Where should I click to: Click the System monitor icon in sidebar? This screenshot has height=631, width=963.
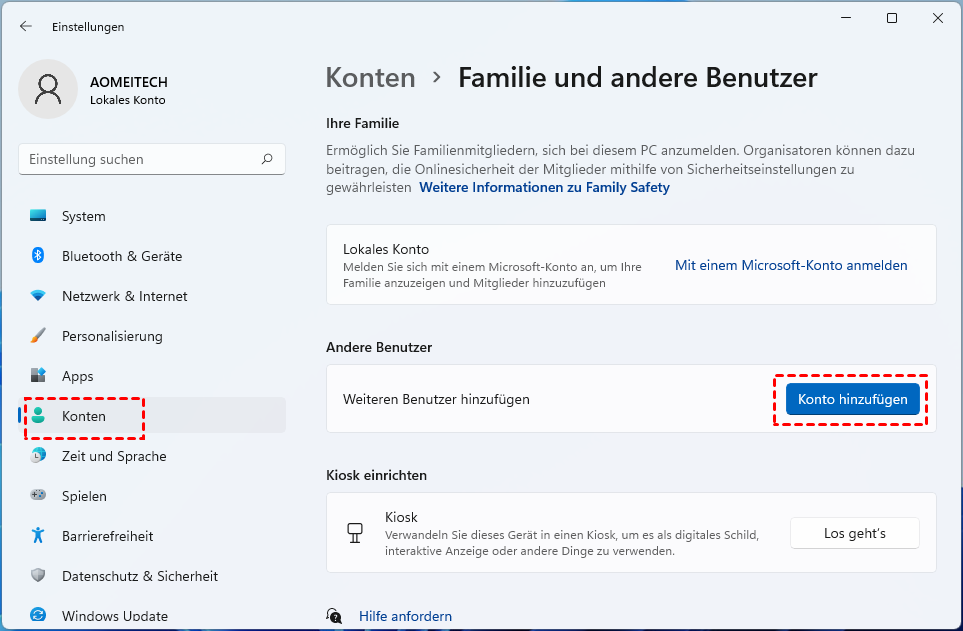(x=38, y=216)
